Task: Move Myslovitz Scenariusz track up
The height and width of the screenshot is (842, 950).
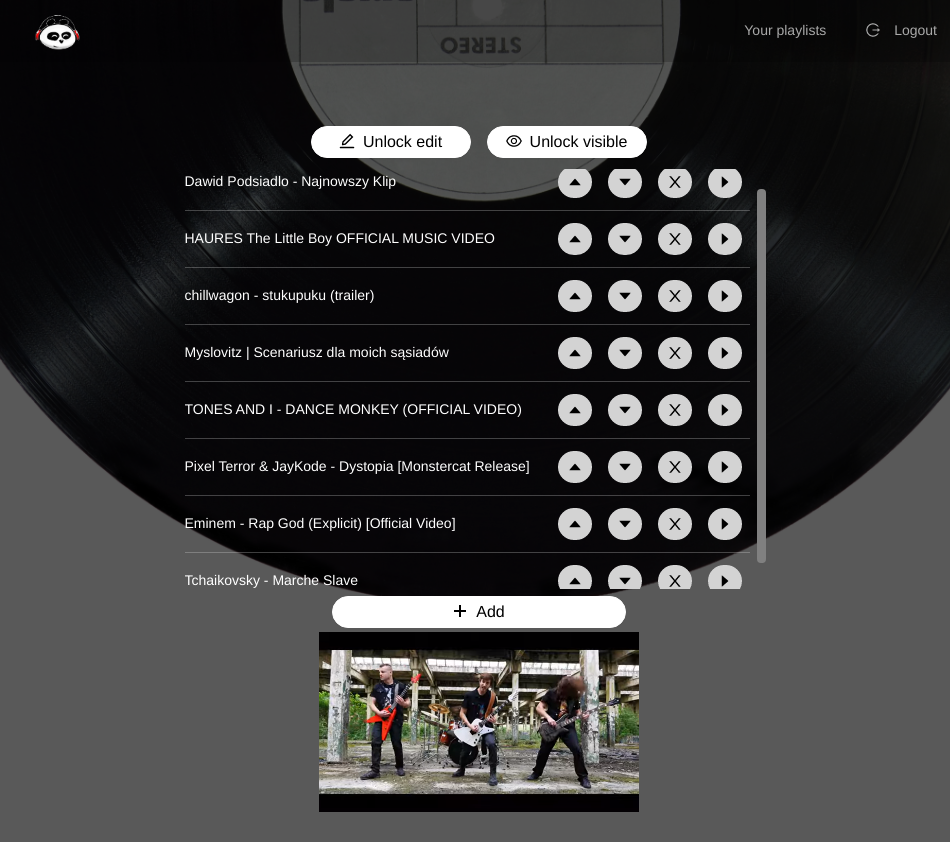Action: pyautogui.click(x=575, y=353)
